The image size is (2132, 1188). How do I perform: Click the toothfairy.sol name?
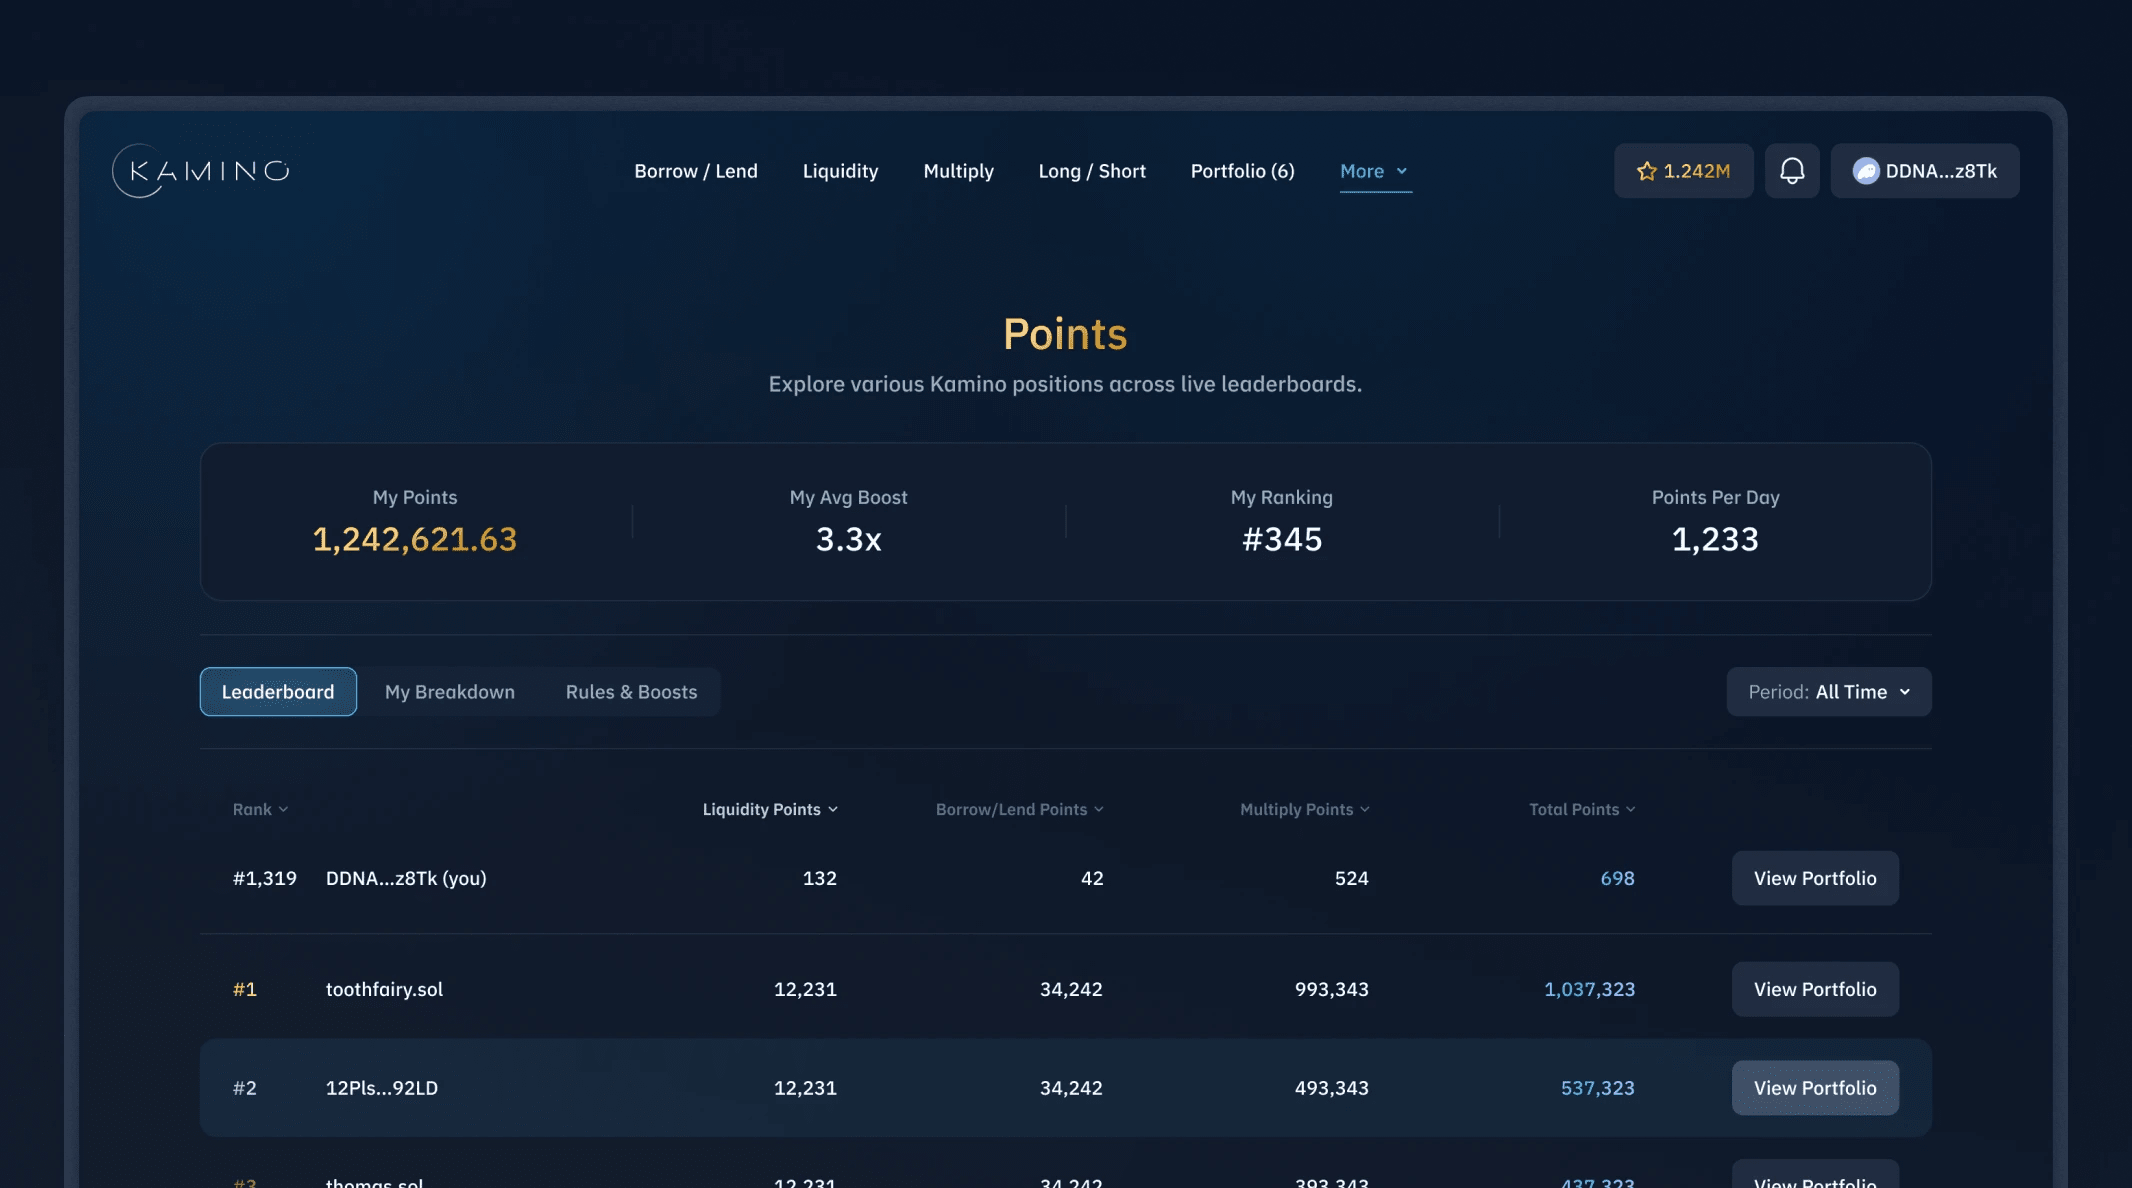(x=384, y=989)
